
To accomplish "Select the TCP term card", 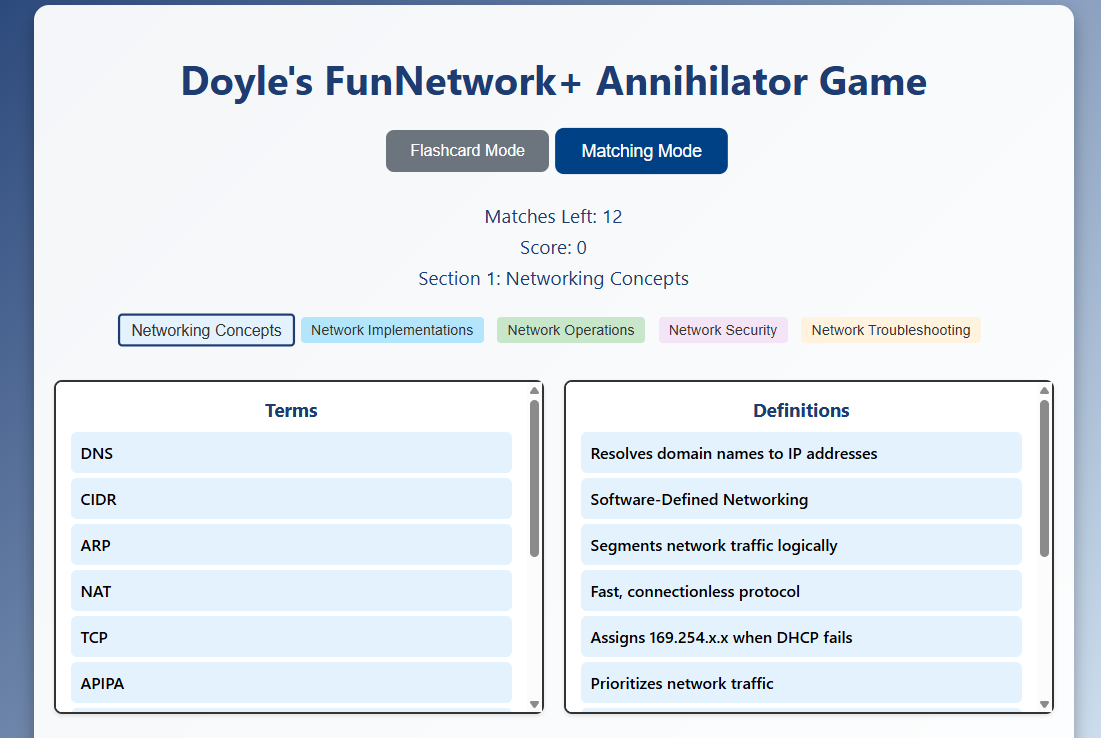I will (x=291, y=637).
